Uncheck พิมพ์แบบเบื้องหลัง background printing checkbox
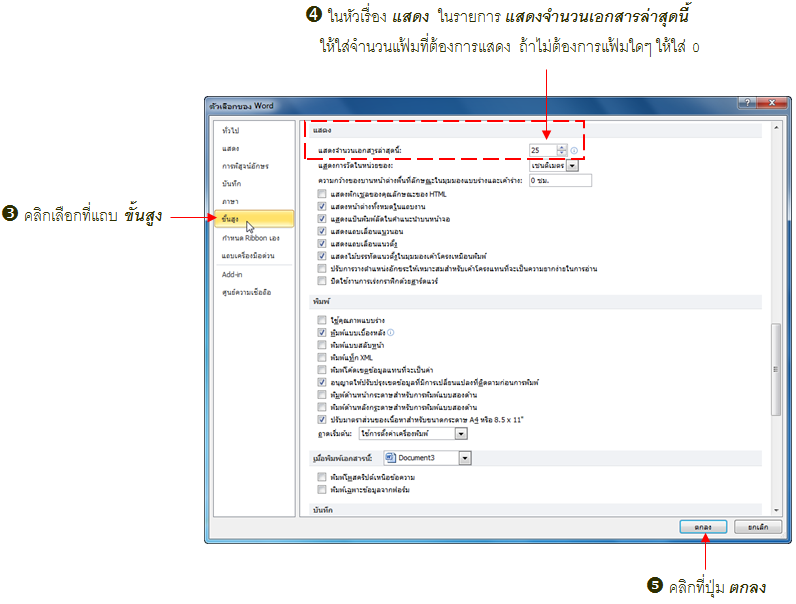 (x=321, y=332)
